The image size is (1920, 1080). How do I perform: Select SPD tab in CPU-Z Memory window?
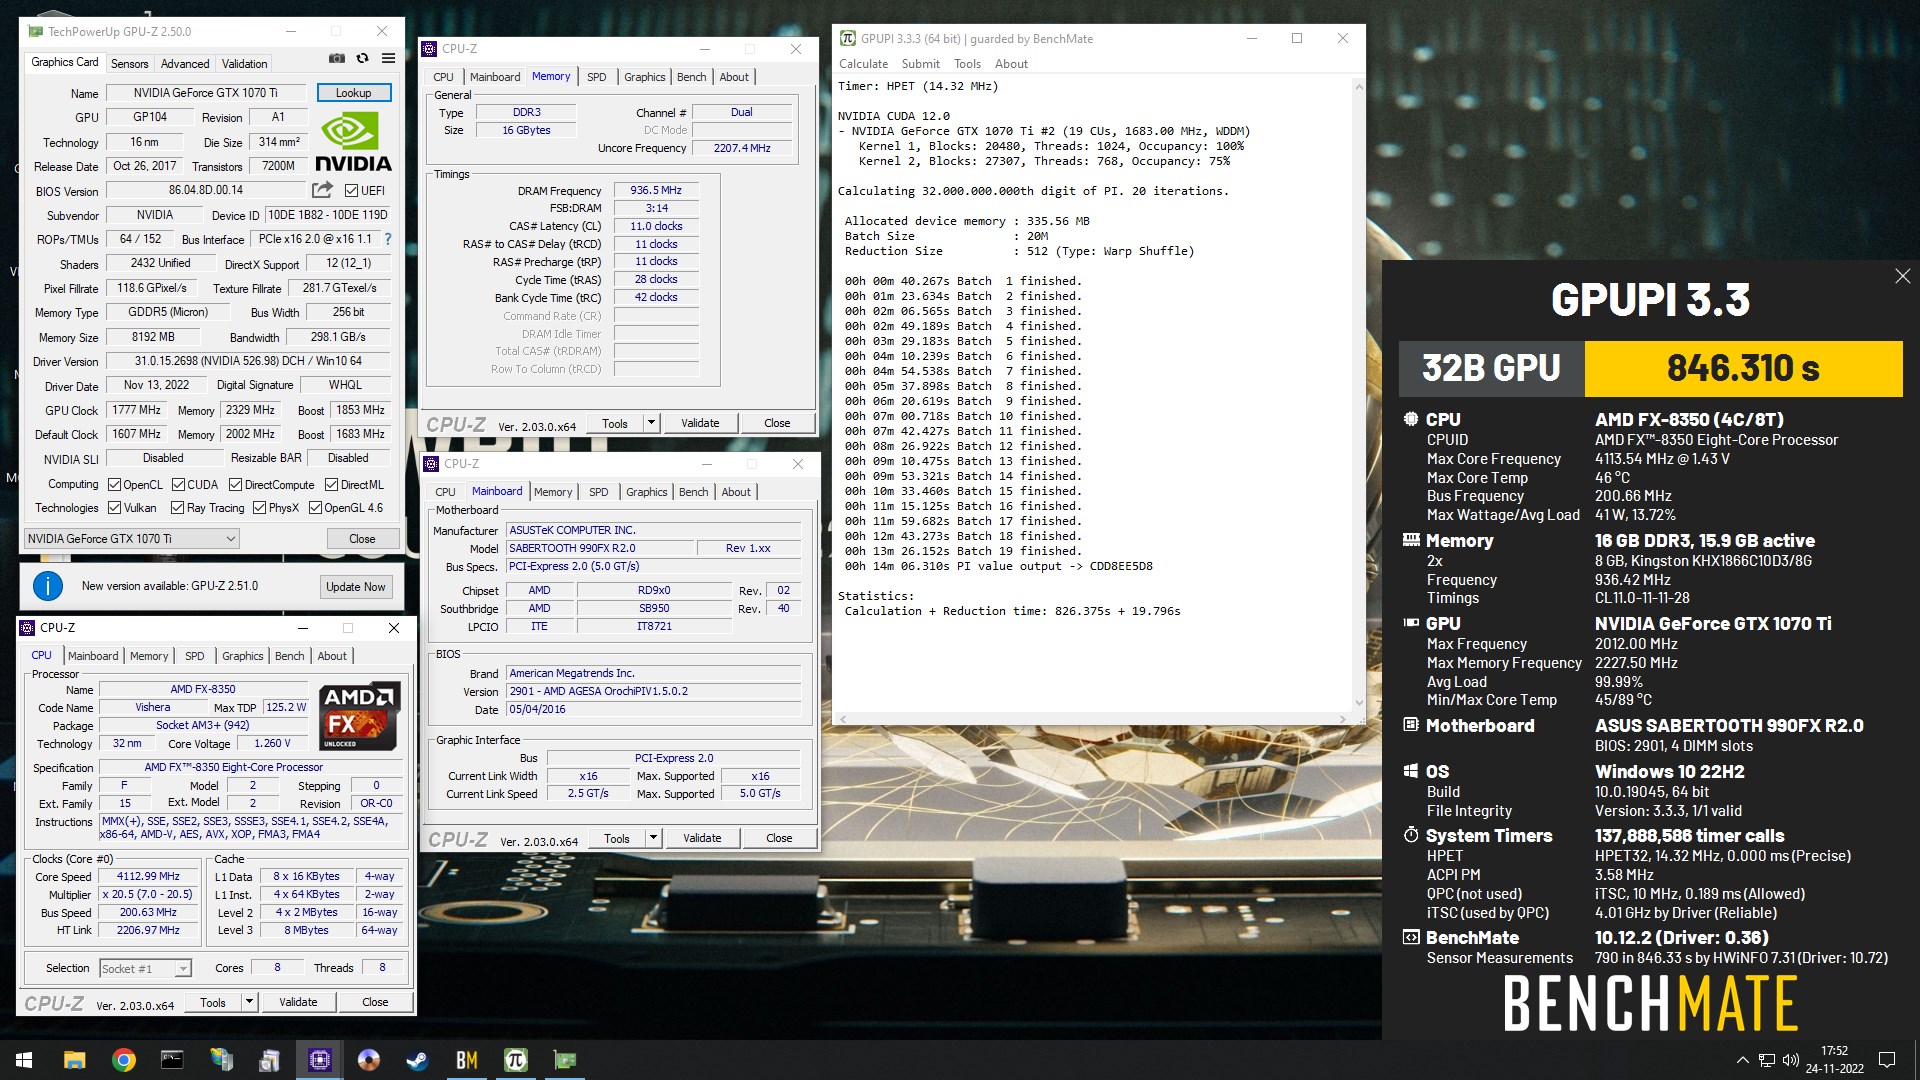pos(596,77)
